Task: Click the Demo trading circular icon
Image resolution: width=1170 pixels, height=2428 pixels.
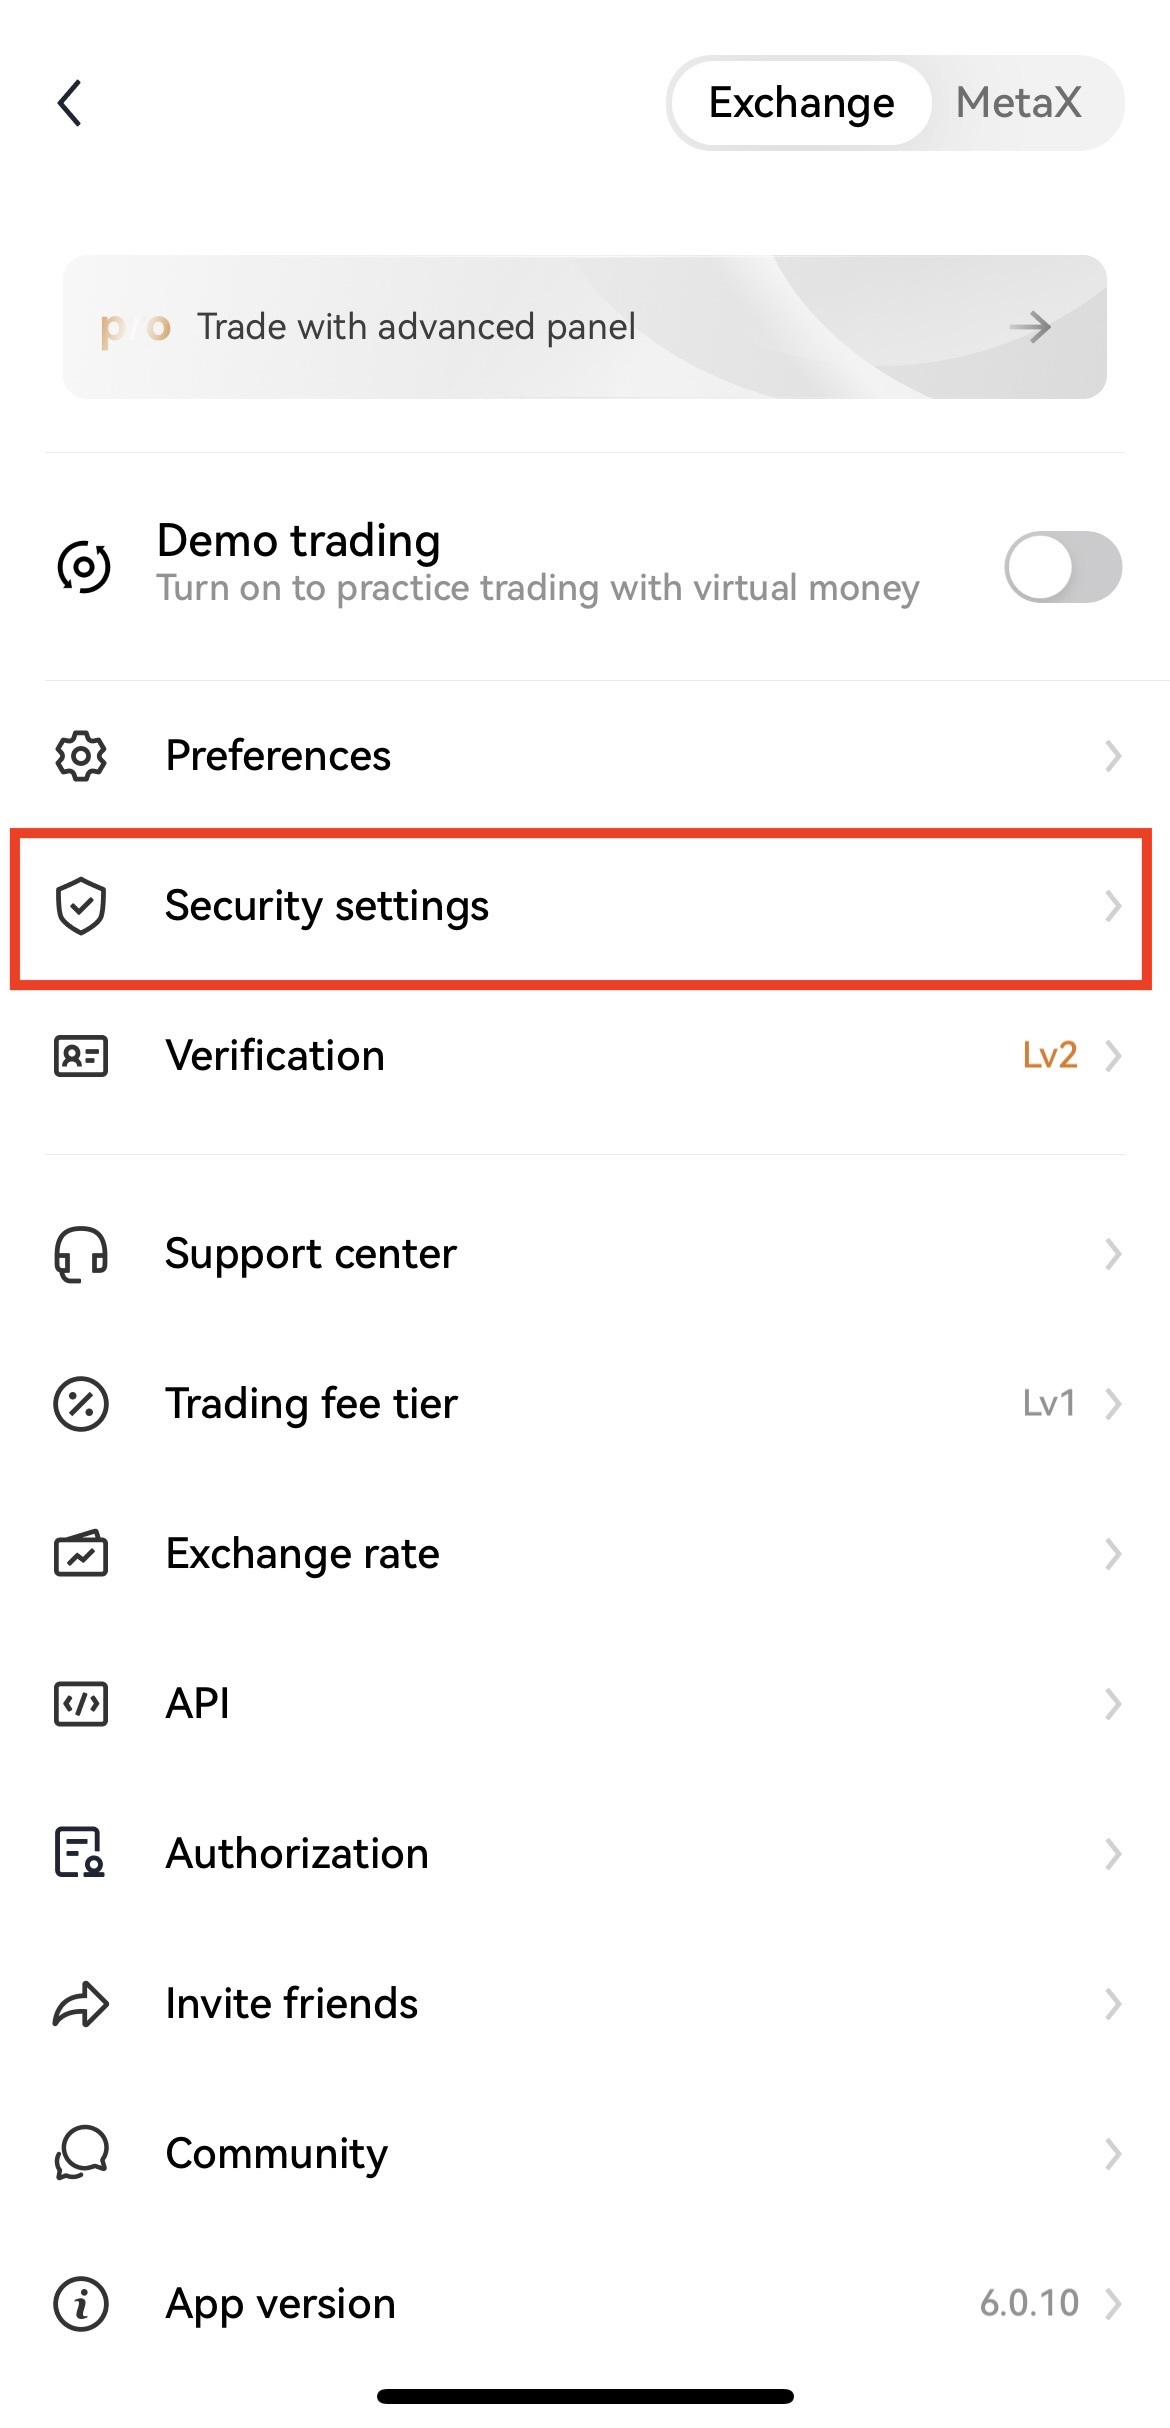Action: click(x=84, y=567)
